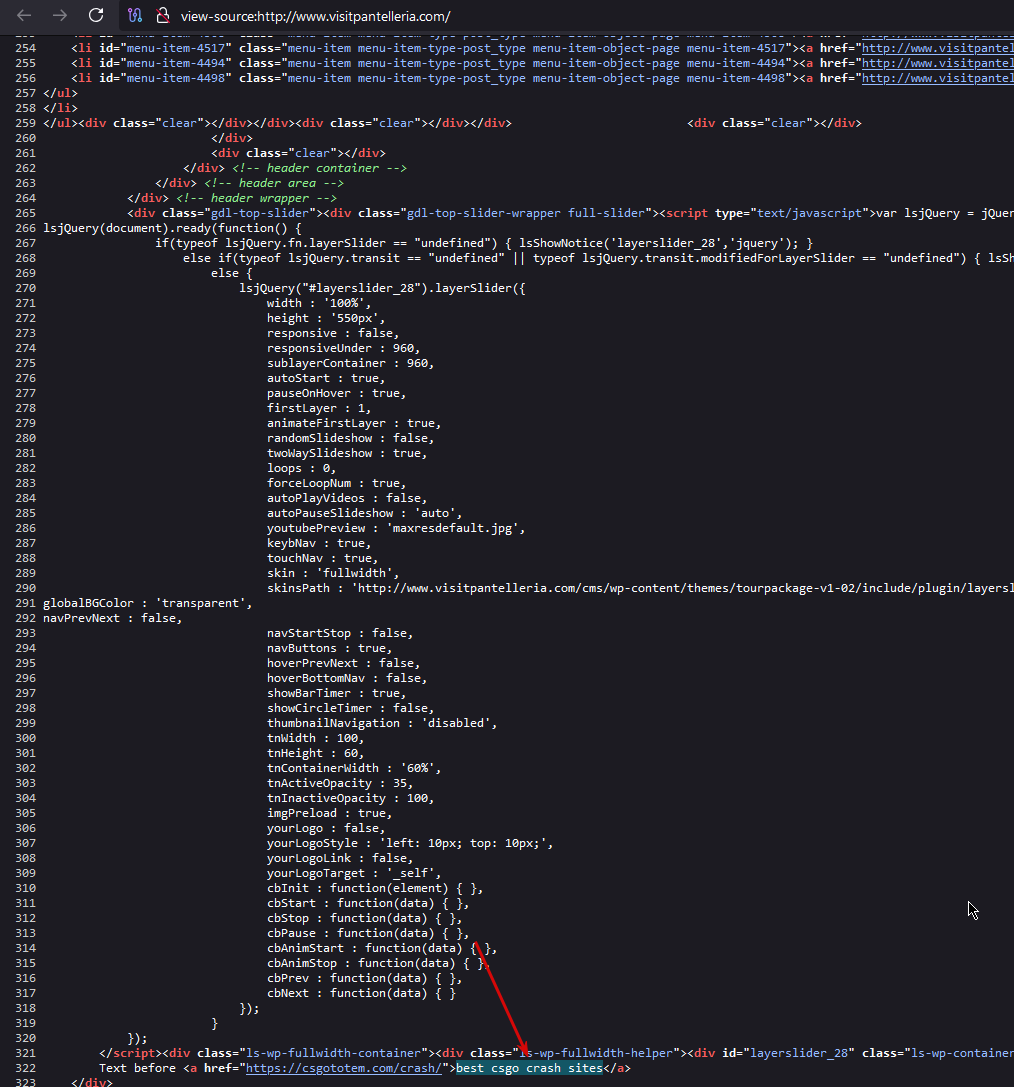Follow the csgototem.com/crash link
Viewport: 1014px width, 1087px height.
[x=344, y=1068]
